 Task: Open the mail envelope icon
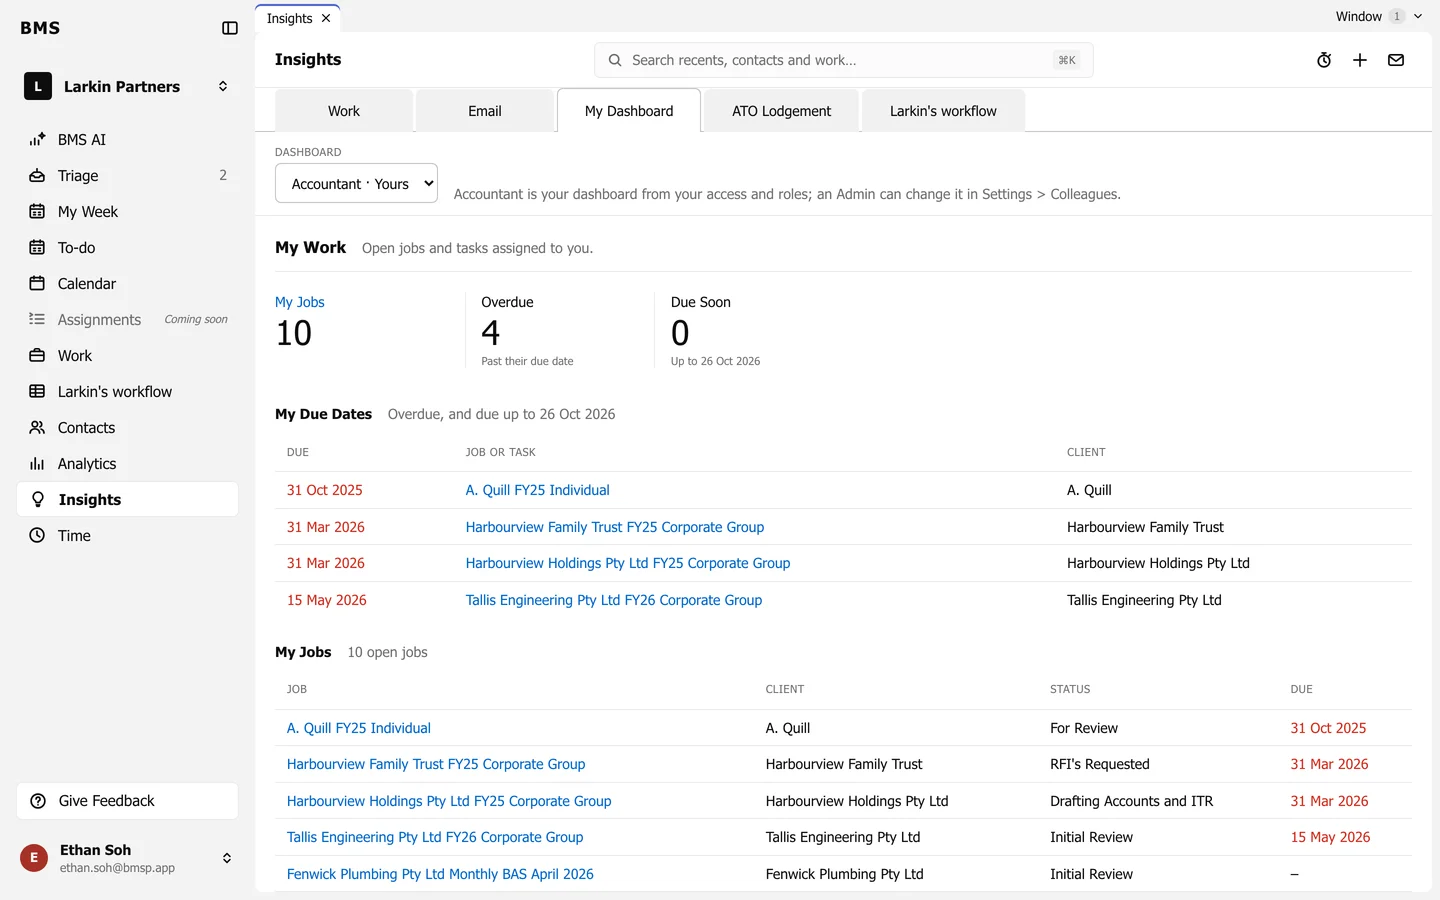pyautogui.click(x=1396, y=60)
